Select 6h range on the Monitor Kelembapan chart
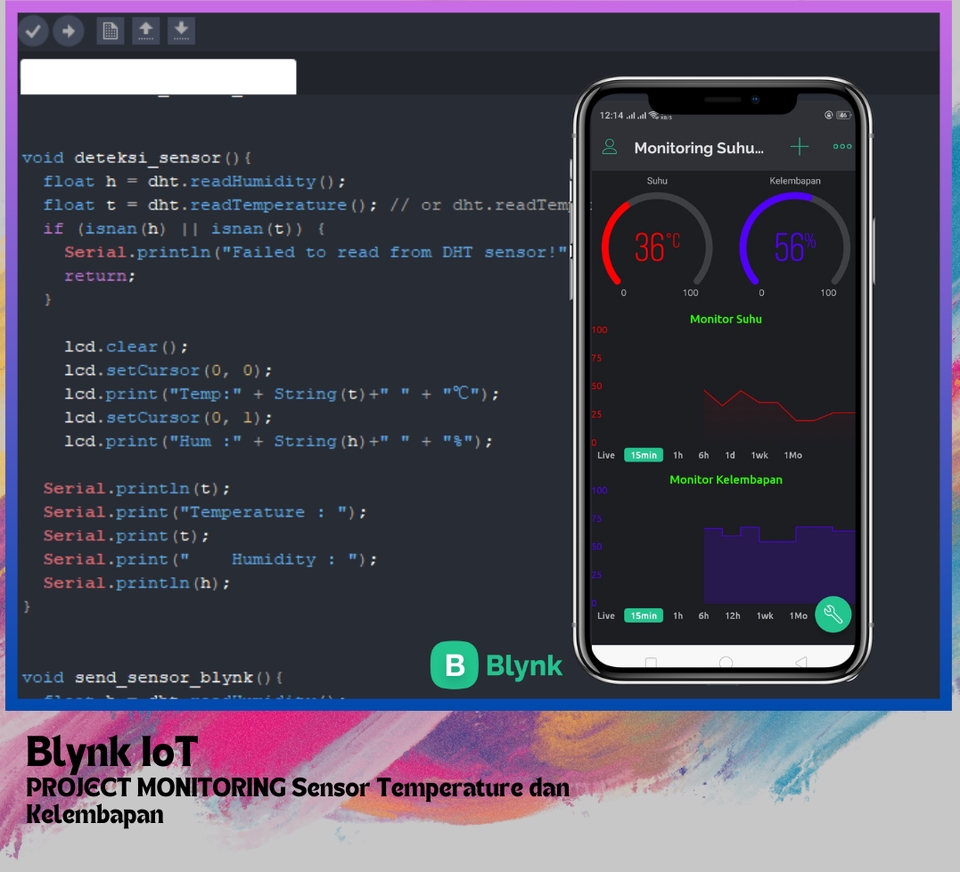 (x=703, y=615)
